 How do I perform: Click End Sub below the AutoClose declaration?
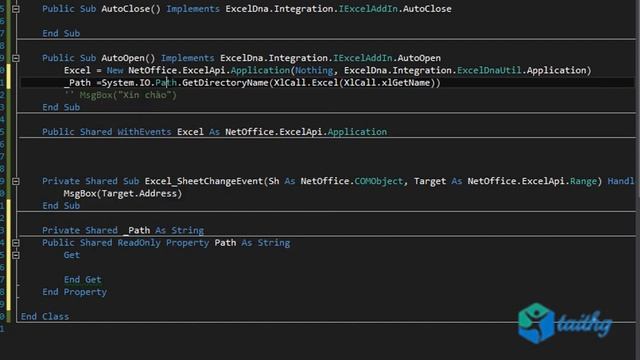click(61, 33)
